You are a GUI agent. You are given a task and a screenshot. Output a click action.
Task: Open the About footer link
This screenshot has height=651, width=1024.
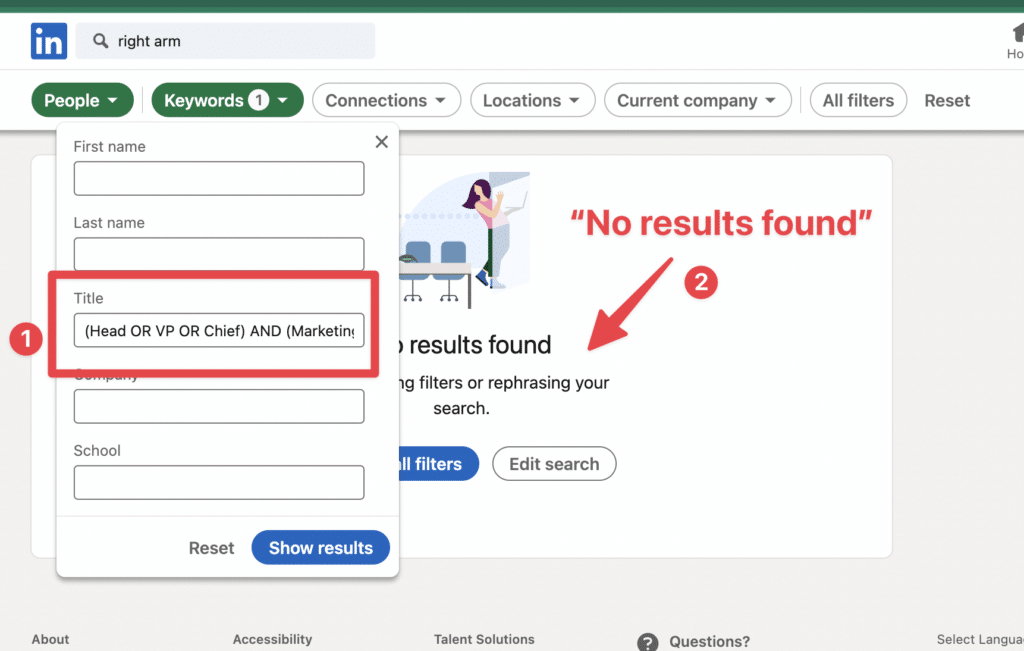point(50,639)
